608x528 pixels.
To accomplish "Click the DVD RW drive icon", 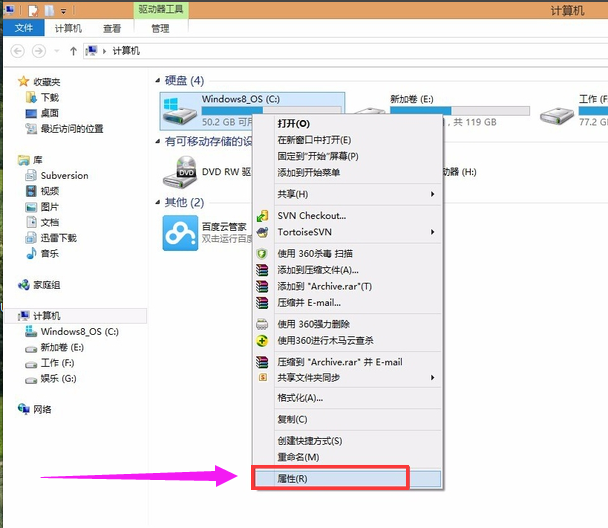I will point(181,172).
